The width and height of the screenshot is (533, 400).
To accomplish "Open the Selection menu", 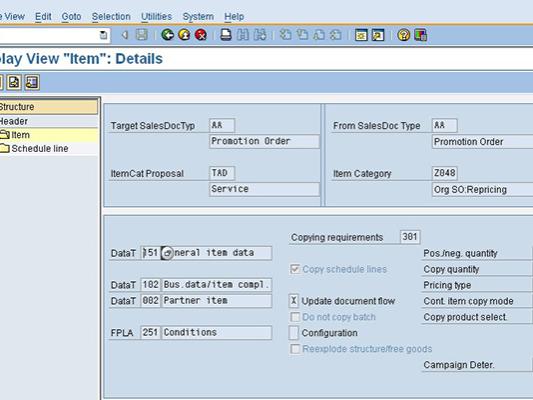I will tap(111, 16).
